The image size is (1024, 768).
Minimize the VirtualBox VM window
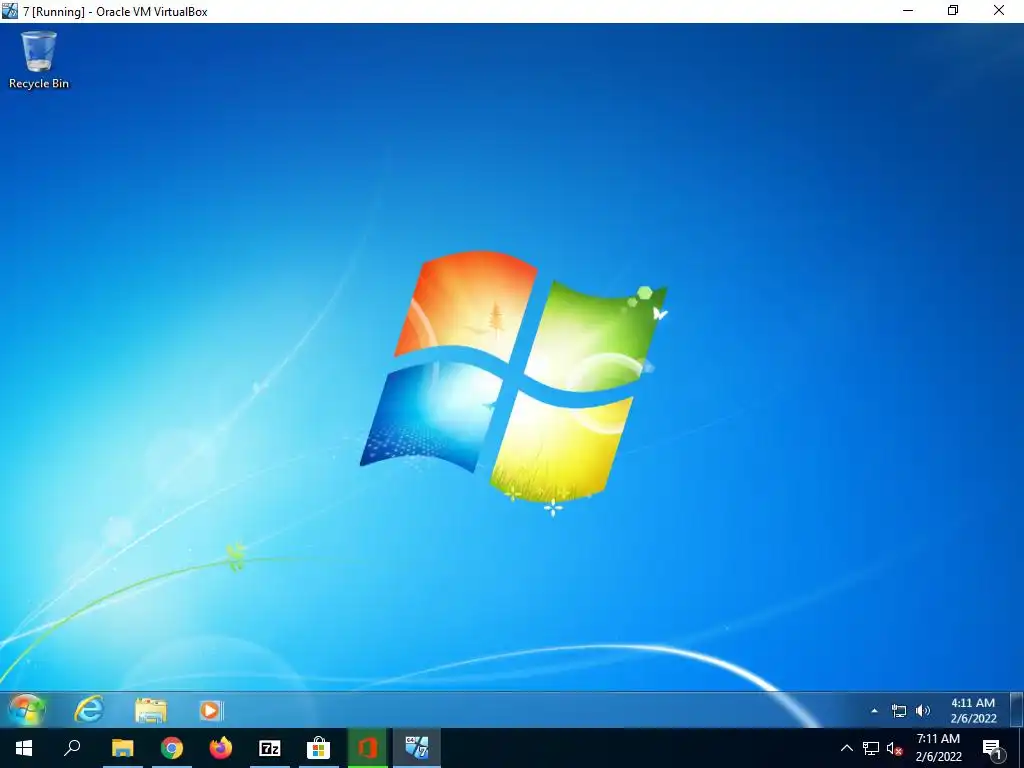[x=908, y=10]
